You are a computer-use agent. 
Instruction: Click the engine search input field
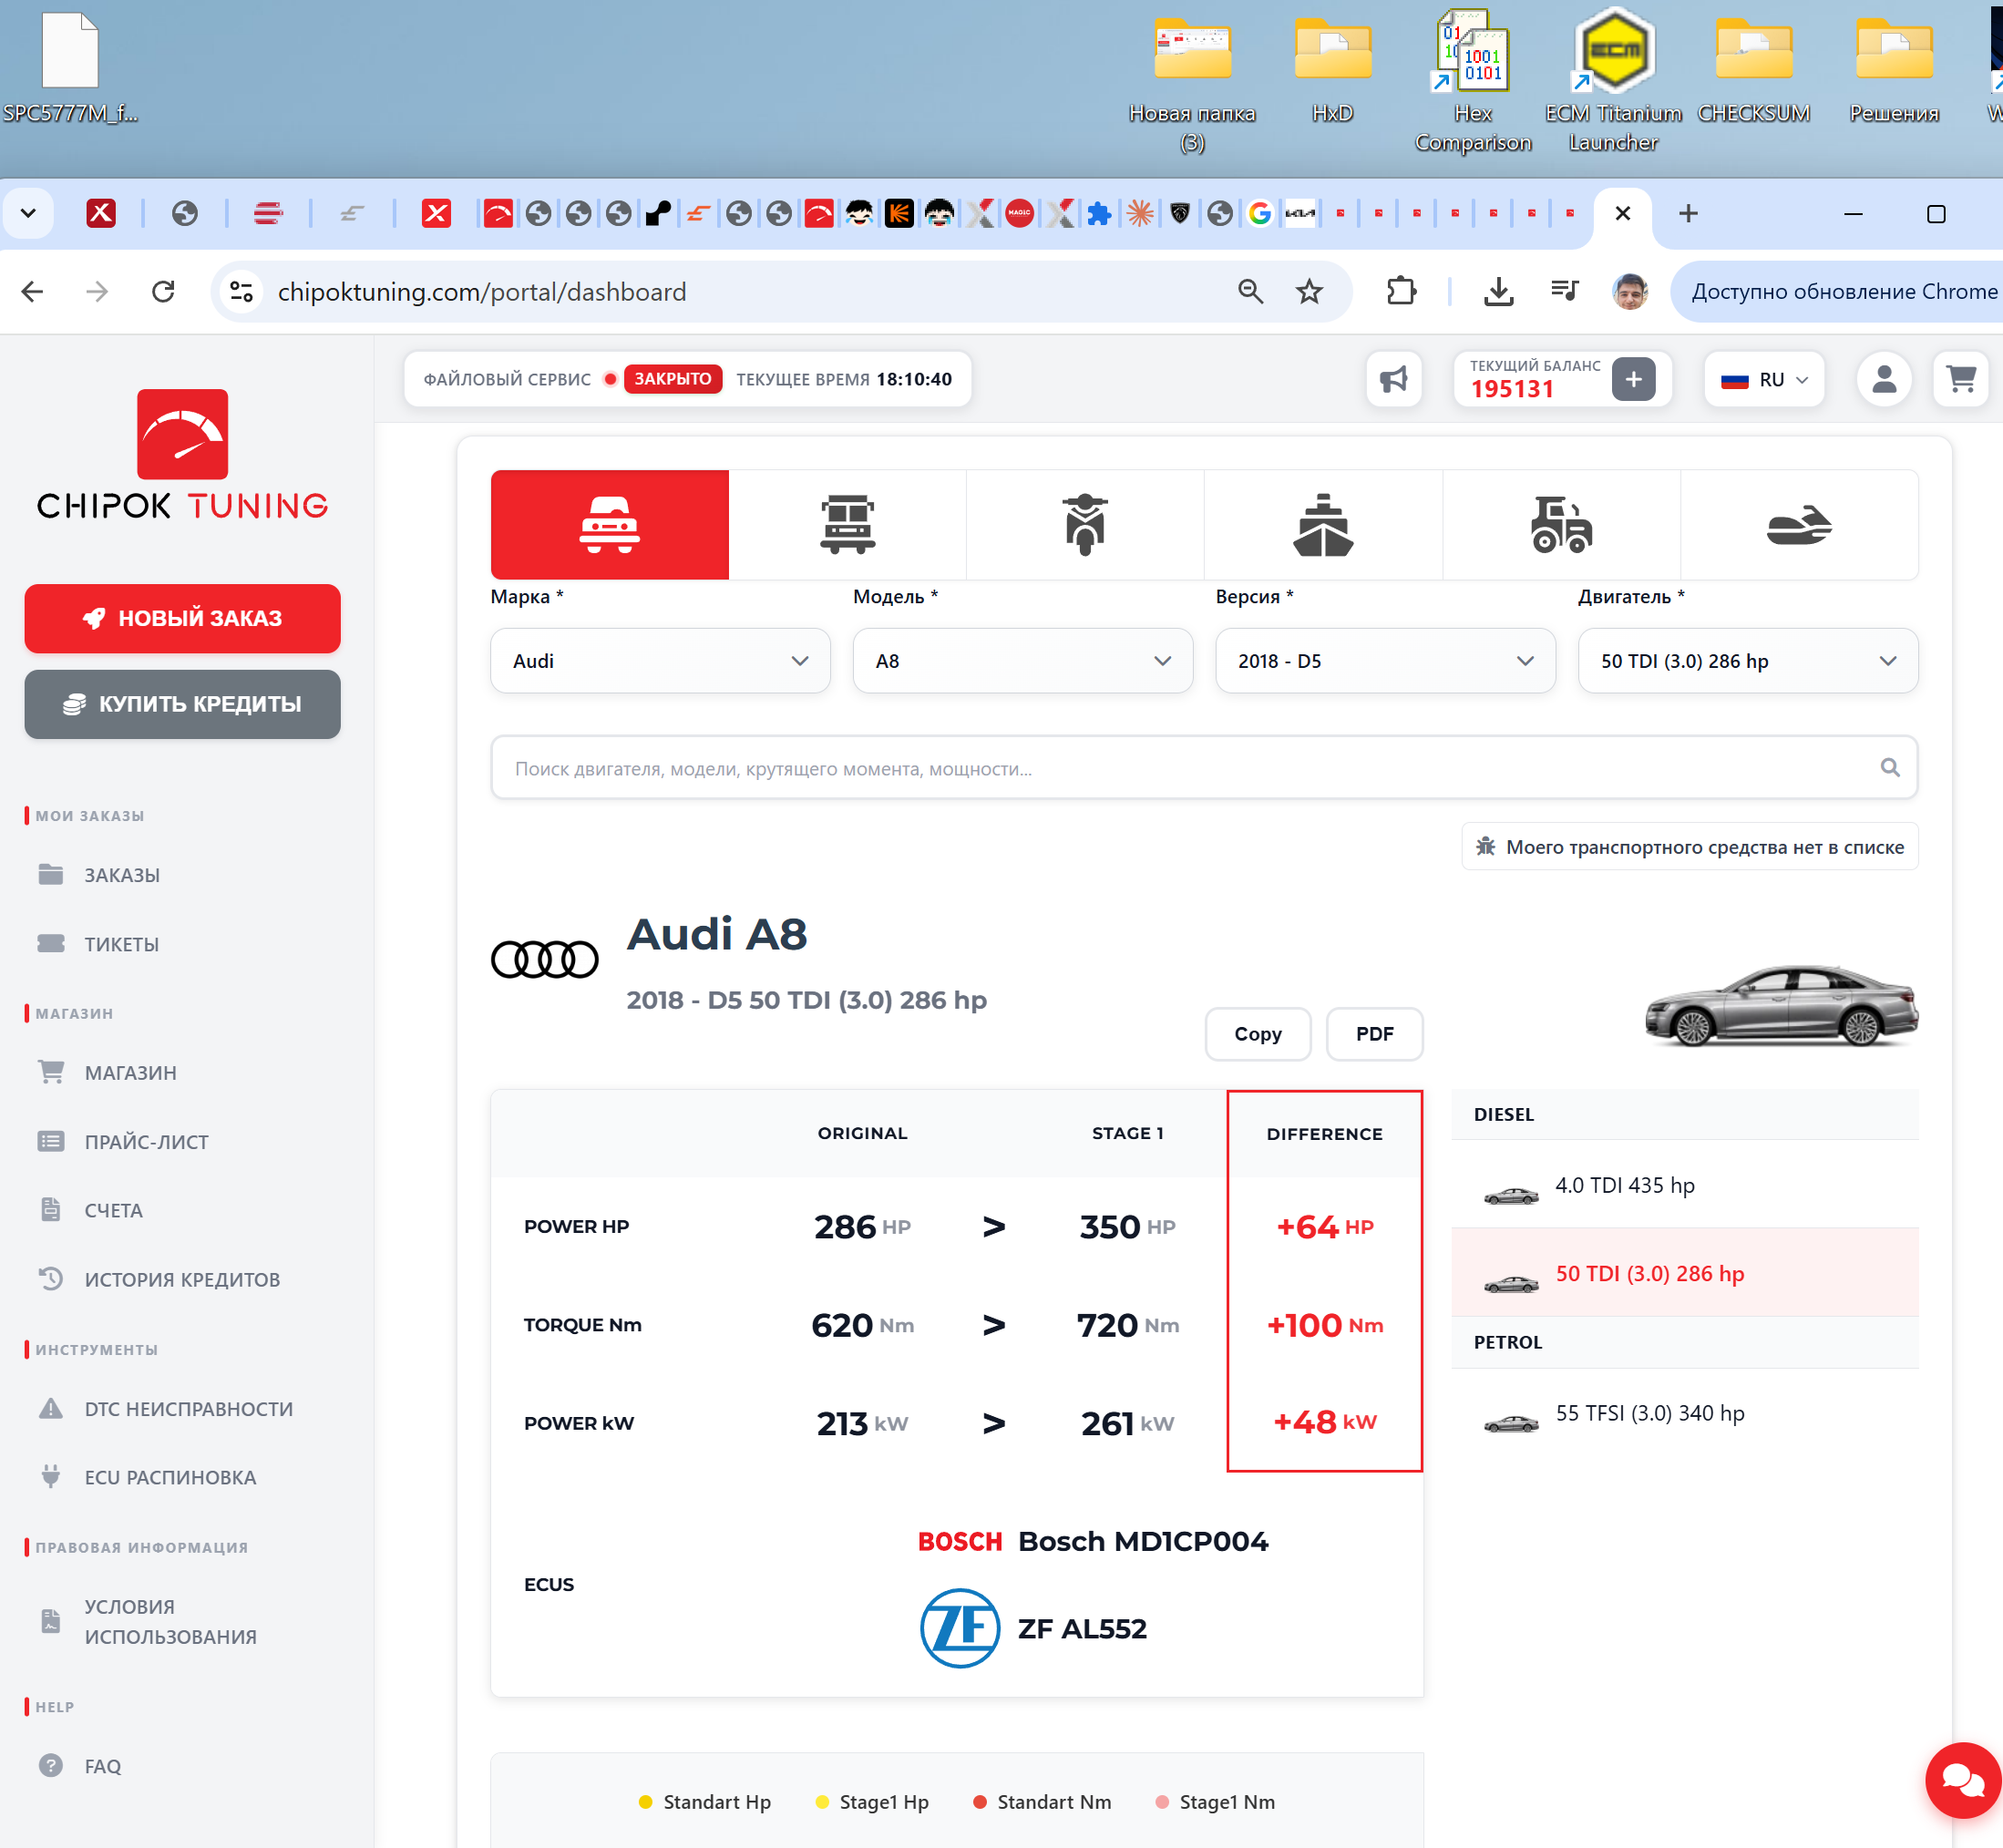coord(1203,768)
